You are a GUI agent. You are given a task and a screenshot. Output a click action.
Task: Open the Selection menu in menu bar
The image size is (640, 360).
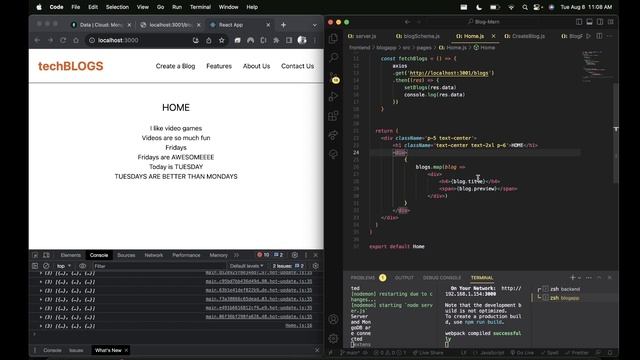(x=117, y=7)
